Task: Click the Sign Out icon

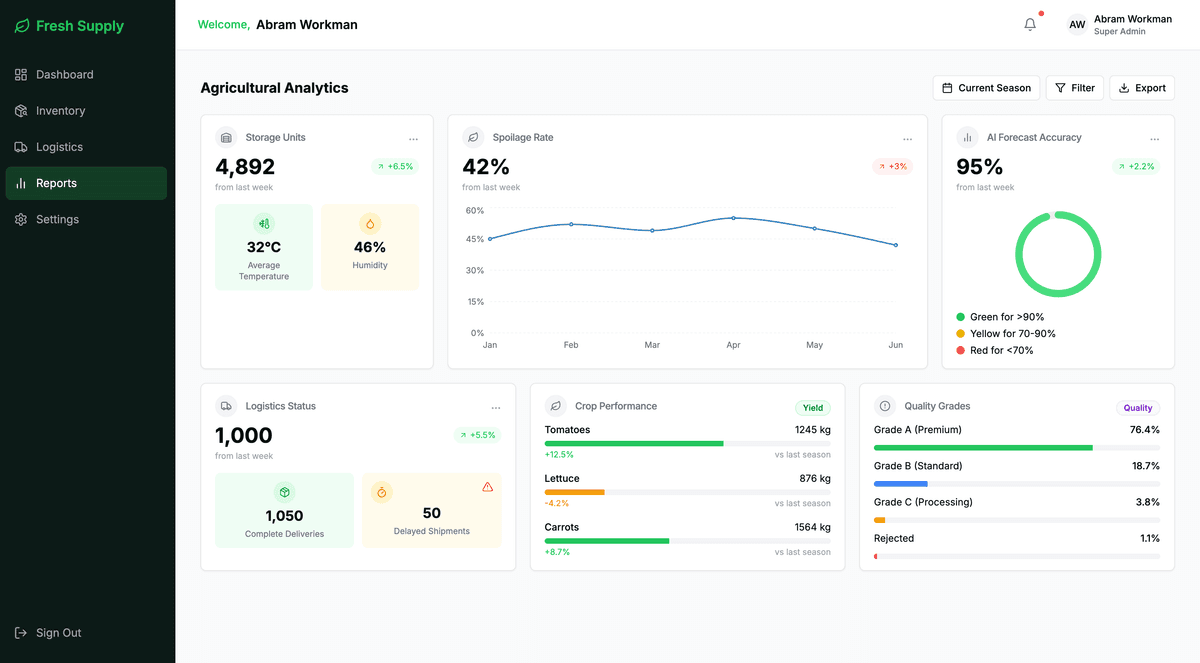Action: (21, 632)
